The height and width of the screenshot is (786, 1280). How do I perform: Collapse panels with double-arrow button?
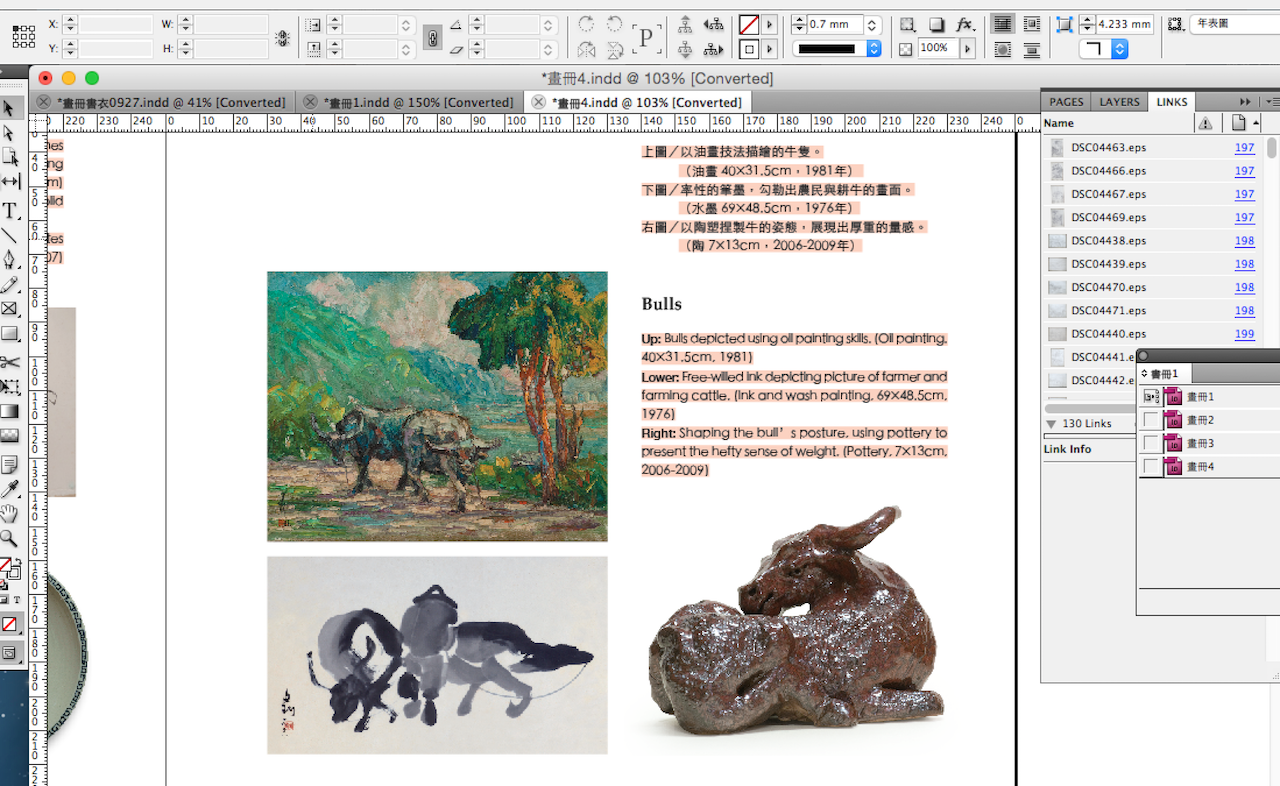[x=1245, y=102]
